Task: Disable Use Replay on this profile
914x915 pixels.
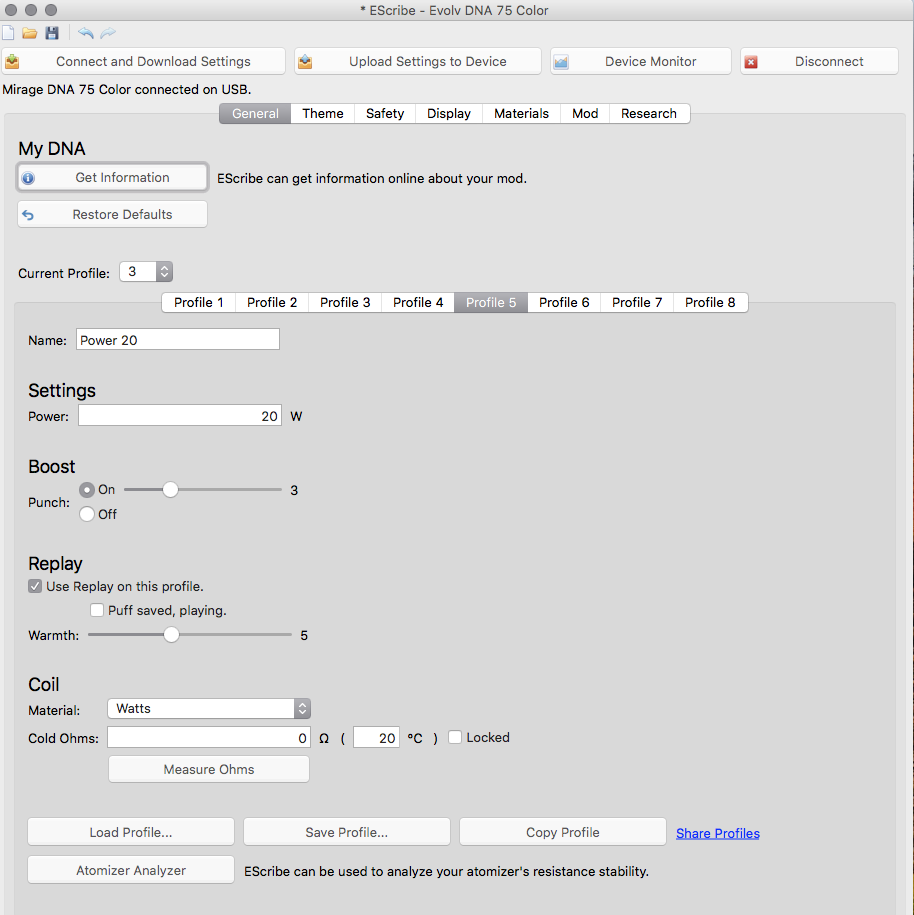Action: [35, 586]
